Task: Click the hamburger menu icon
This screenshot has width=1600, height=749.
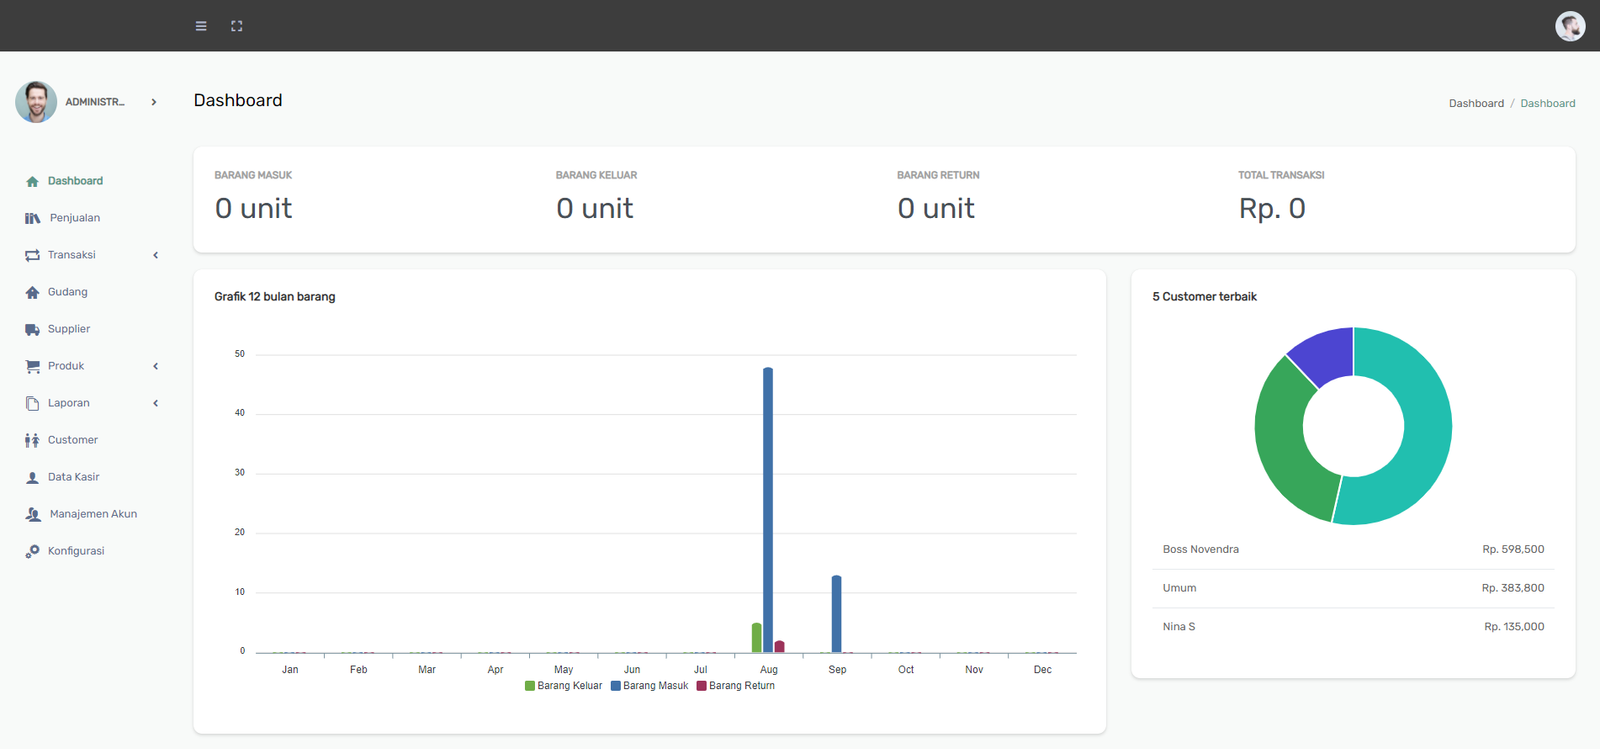Action: point(201,26)
